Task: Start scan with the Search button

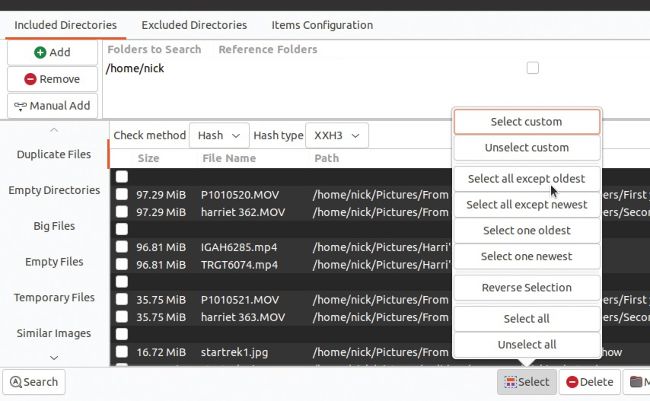Action: point(32,382)
